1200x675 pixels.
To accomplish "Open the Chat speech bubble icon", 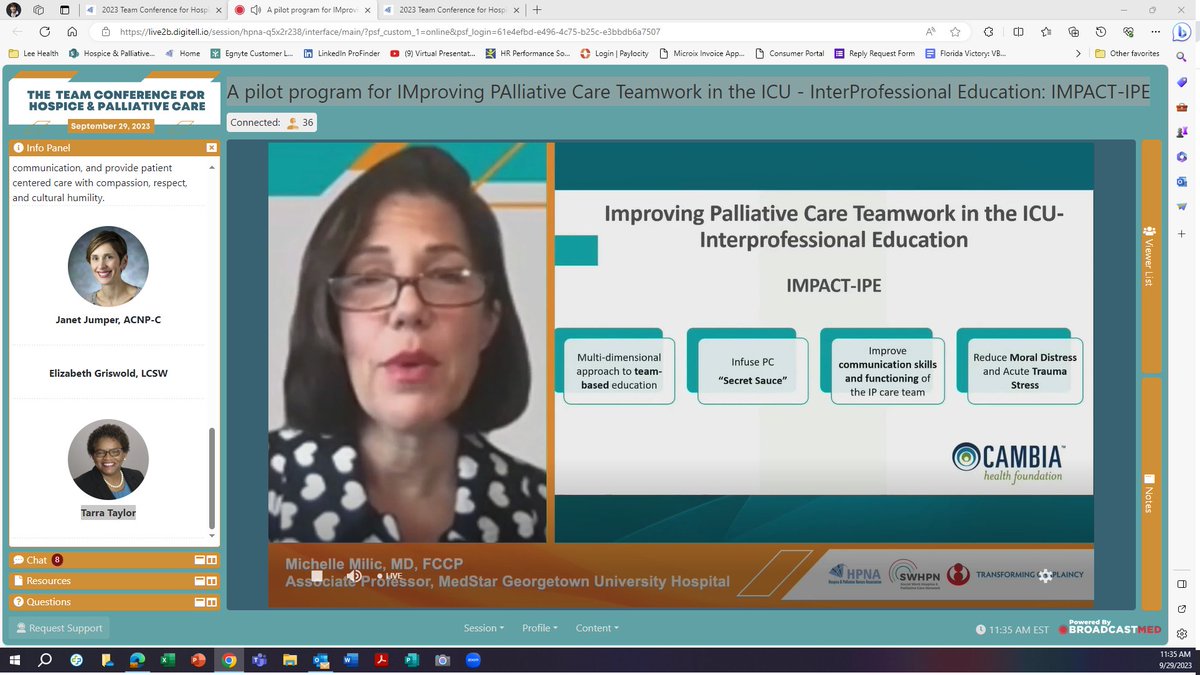I will click(x=20, y=559).
